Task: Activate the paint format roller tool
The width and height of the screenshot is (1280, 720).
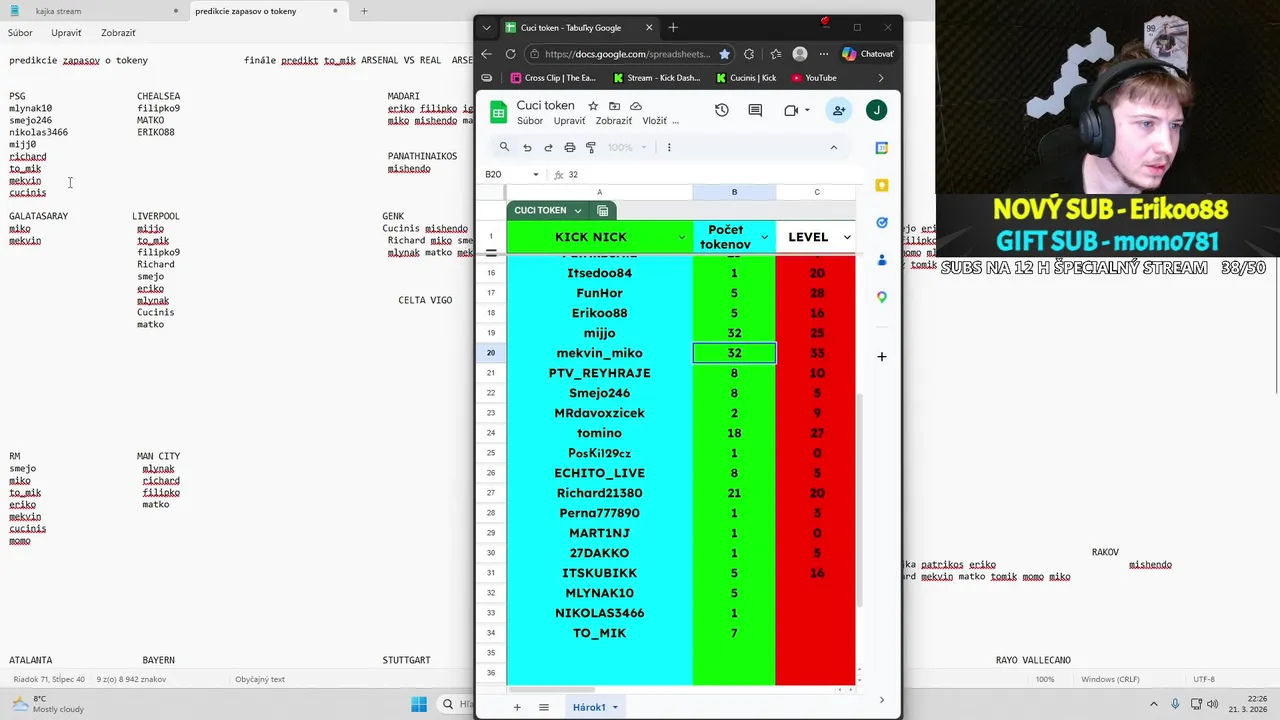Action: tap(591, 147)
